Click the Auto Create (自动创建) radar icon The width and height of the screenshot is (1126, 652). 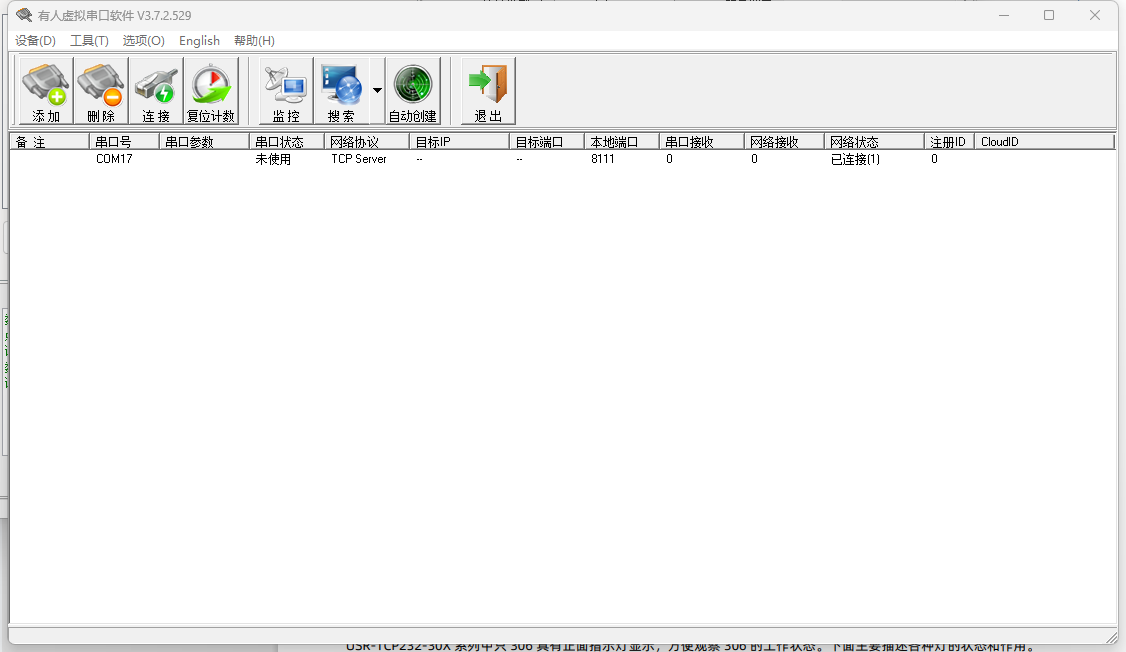(x=413, y=91)
